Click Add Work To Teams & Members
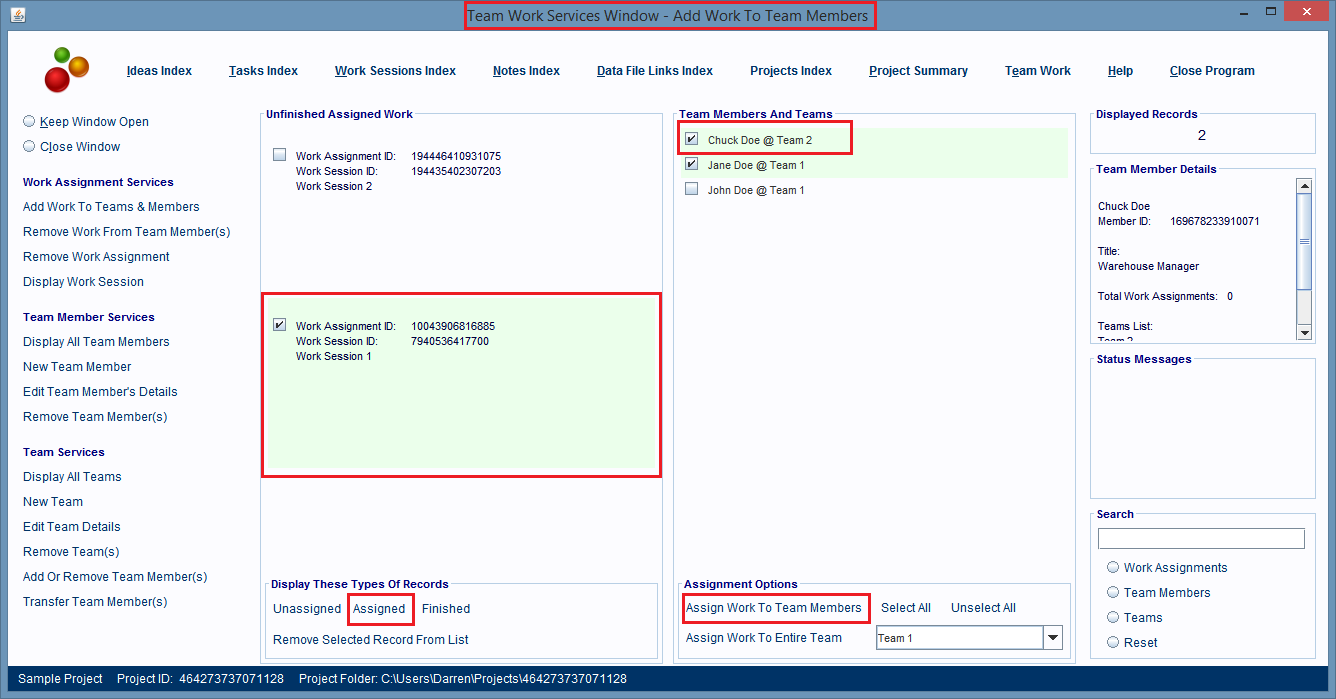Viewport: 1336px width, 699px height. [111, 207]
